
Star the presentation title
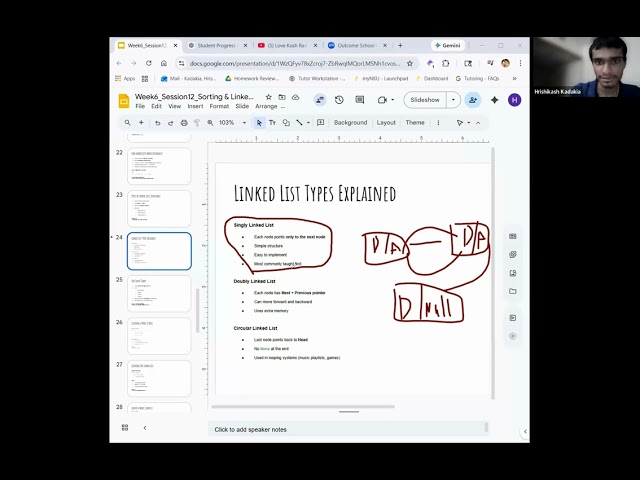269,97
